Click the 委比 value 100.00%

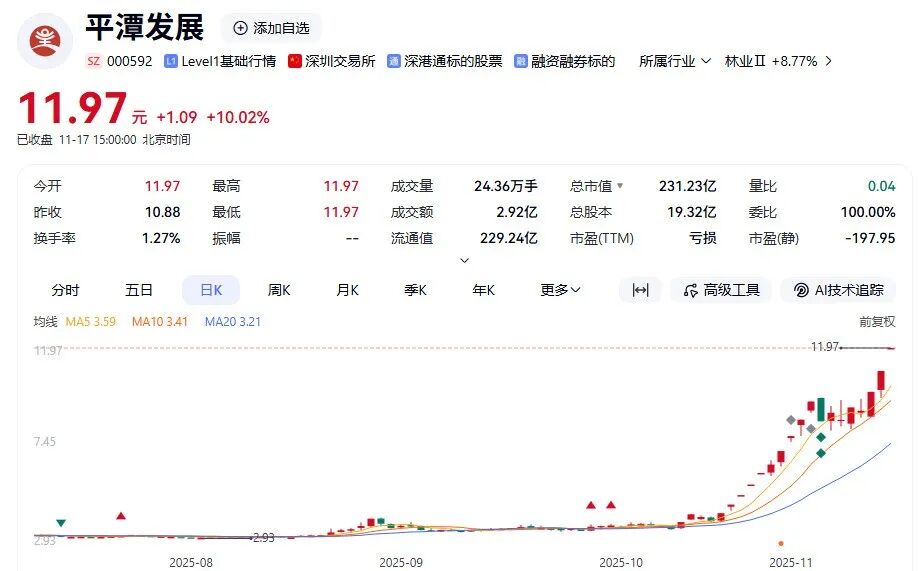pos(868,212)
